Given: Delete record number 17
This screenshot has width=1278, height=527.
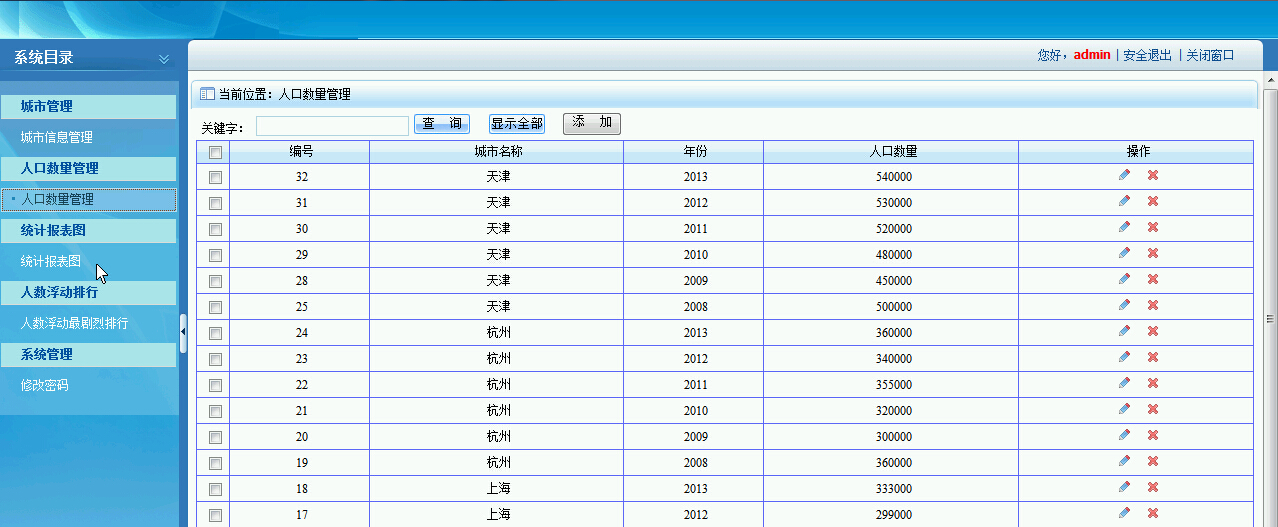Looking at the screenshot, I should pos(1152,513).
